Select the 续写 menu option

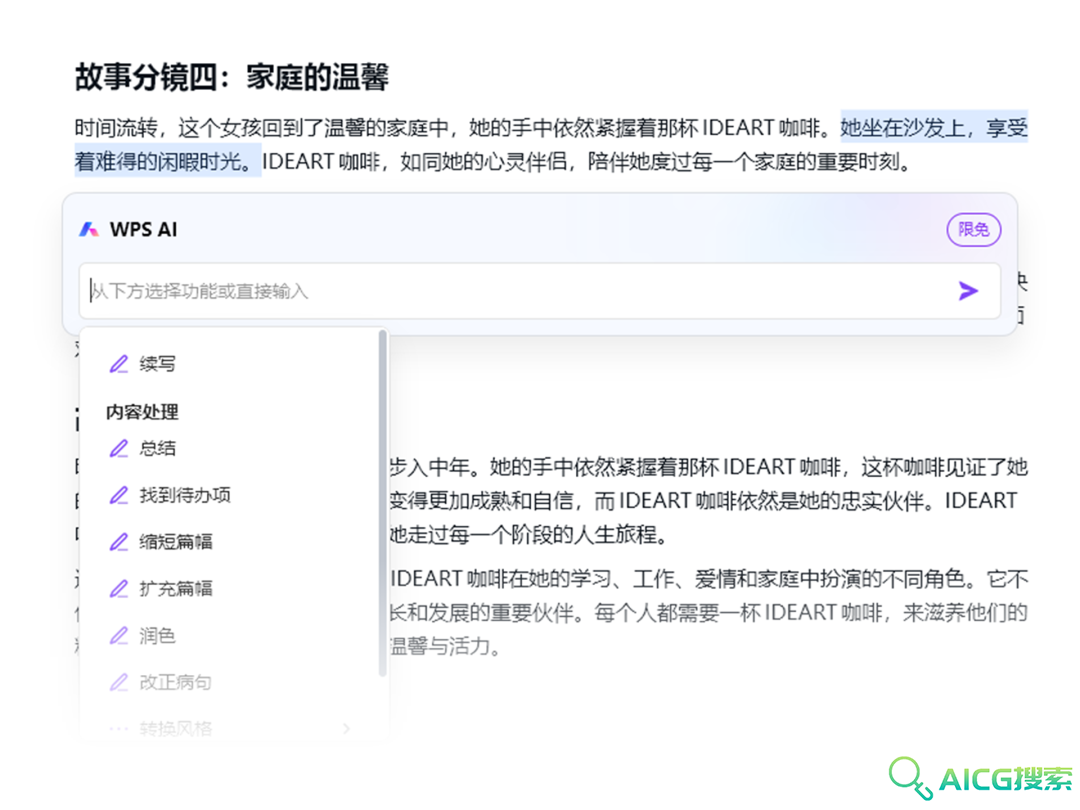tap(157, 364)
